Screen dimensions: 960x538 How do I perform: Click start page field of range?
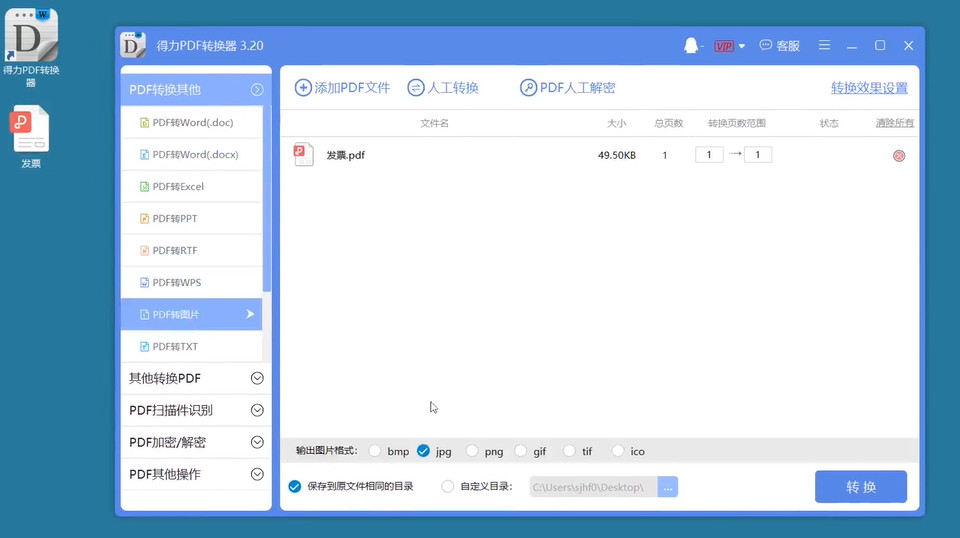[709, 155]
